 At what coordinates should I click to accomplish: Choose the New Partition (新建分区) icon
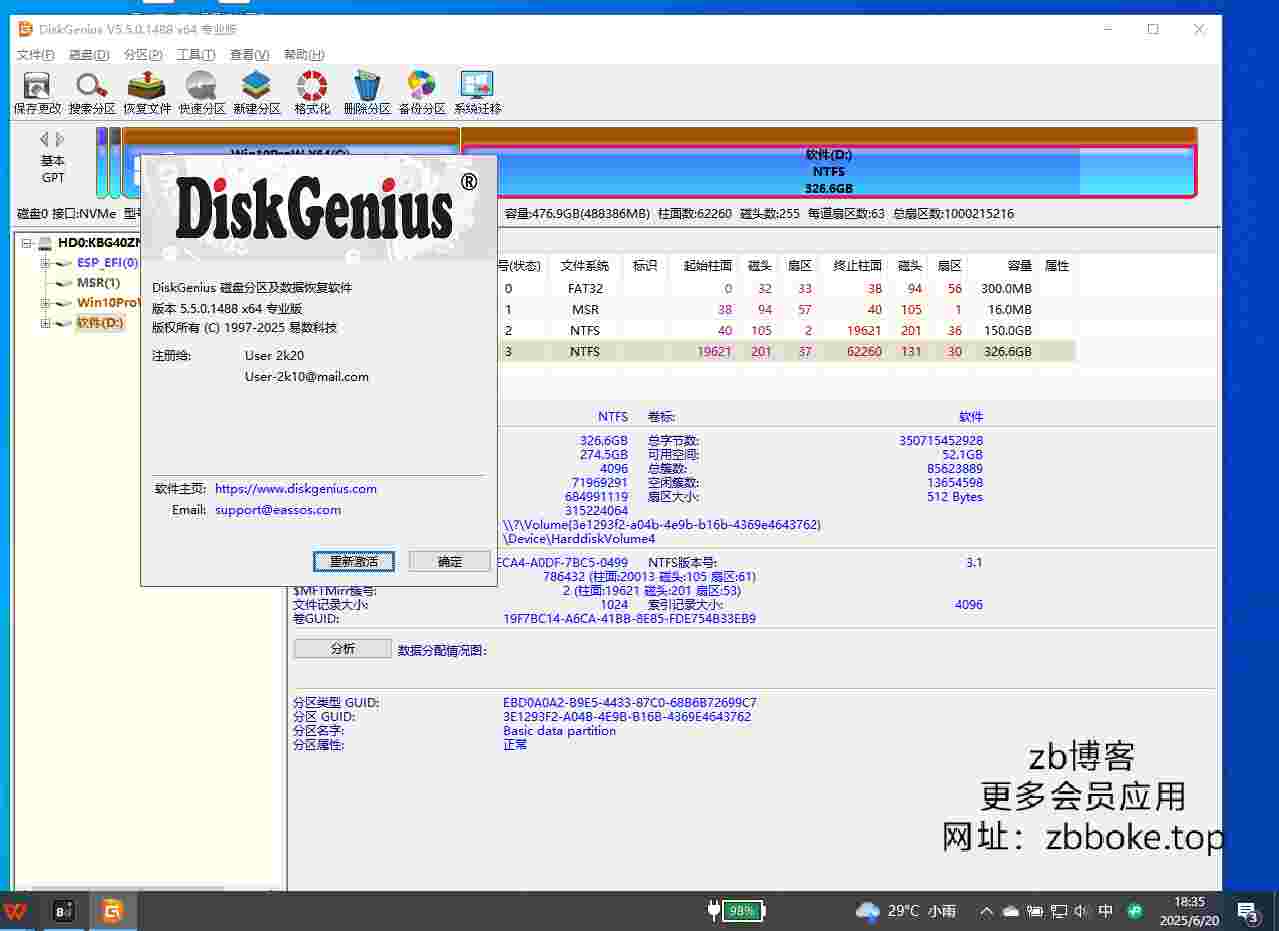tap(257, 93)
